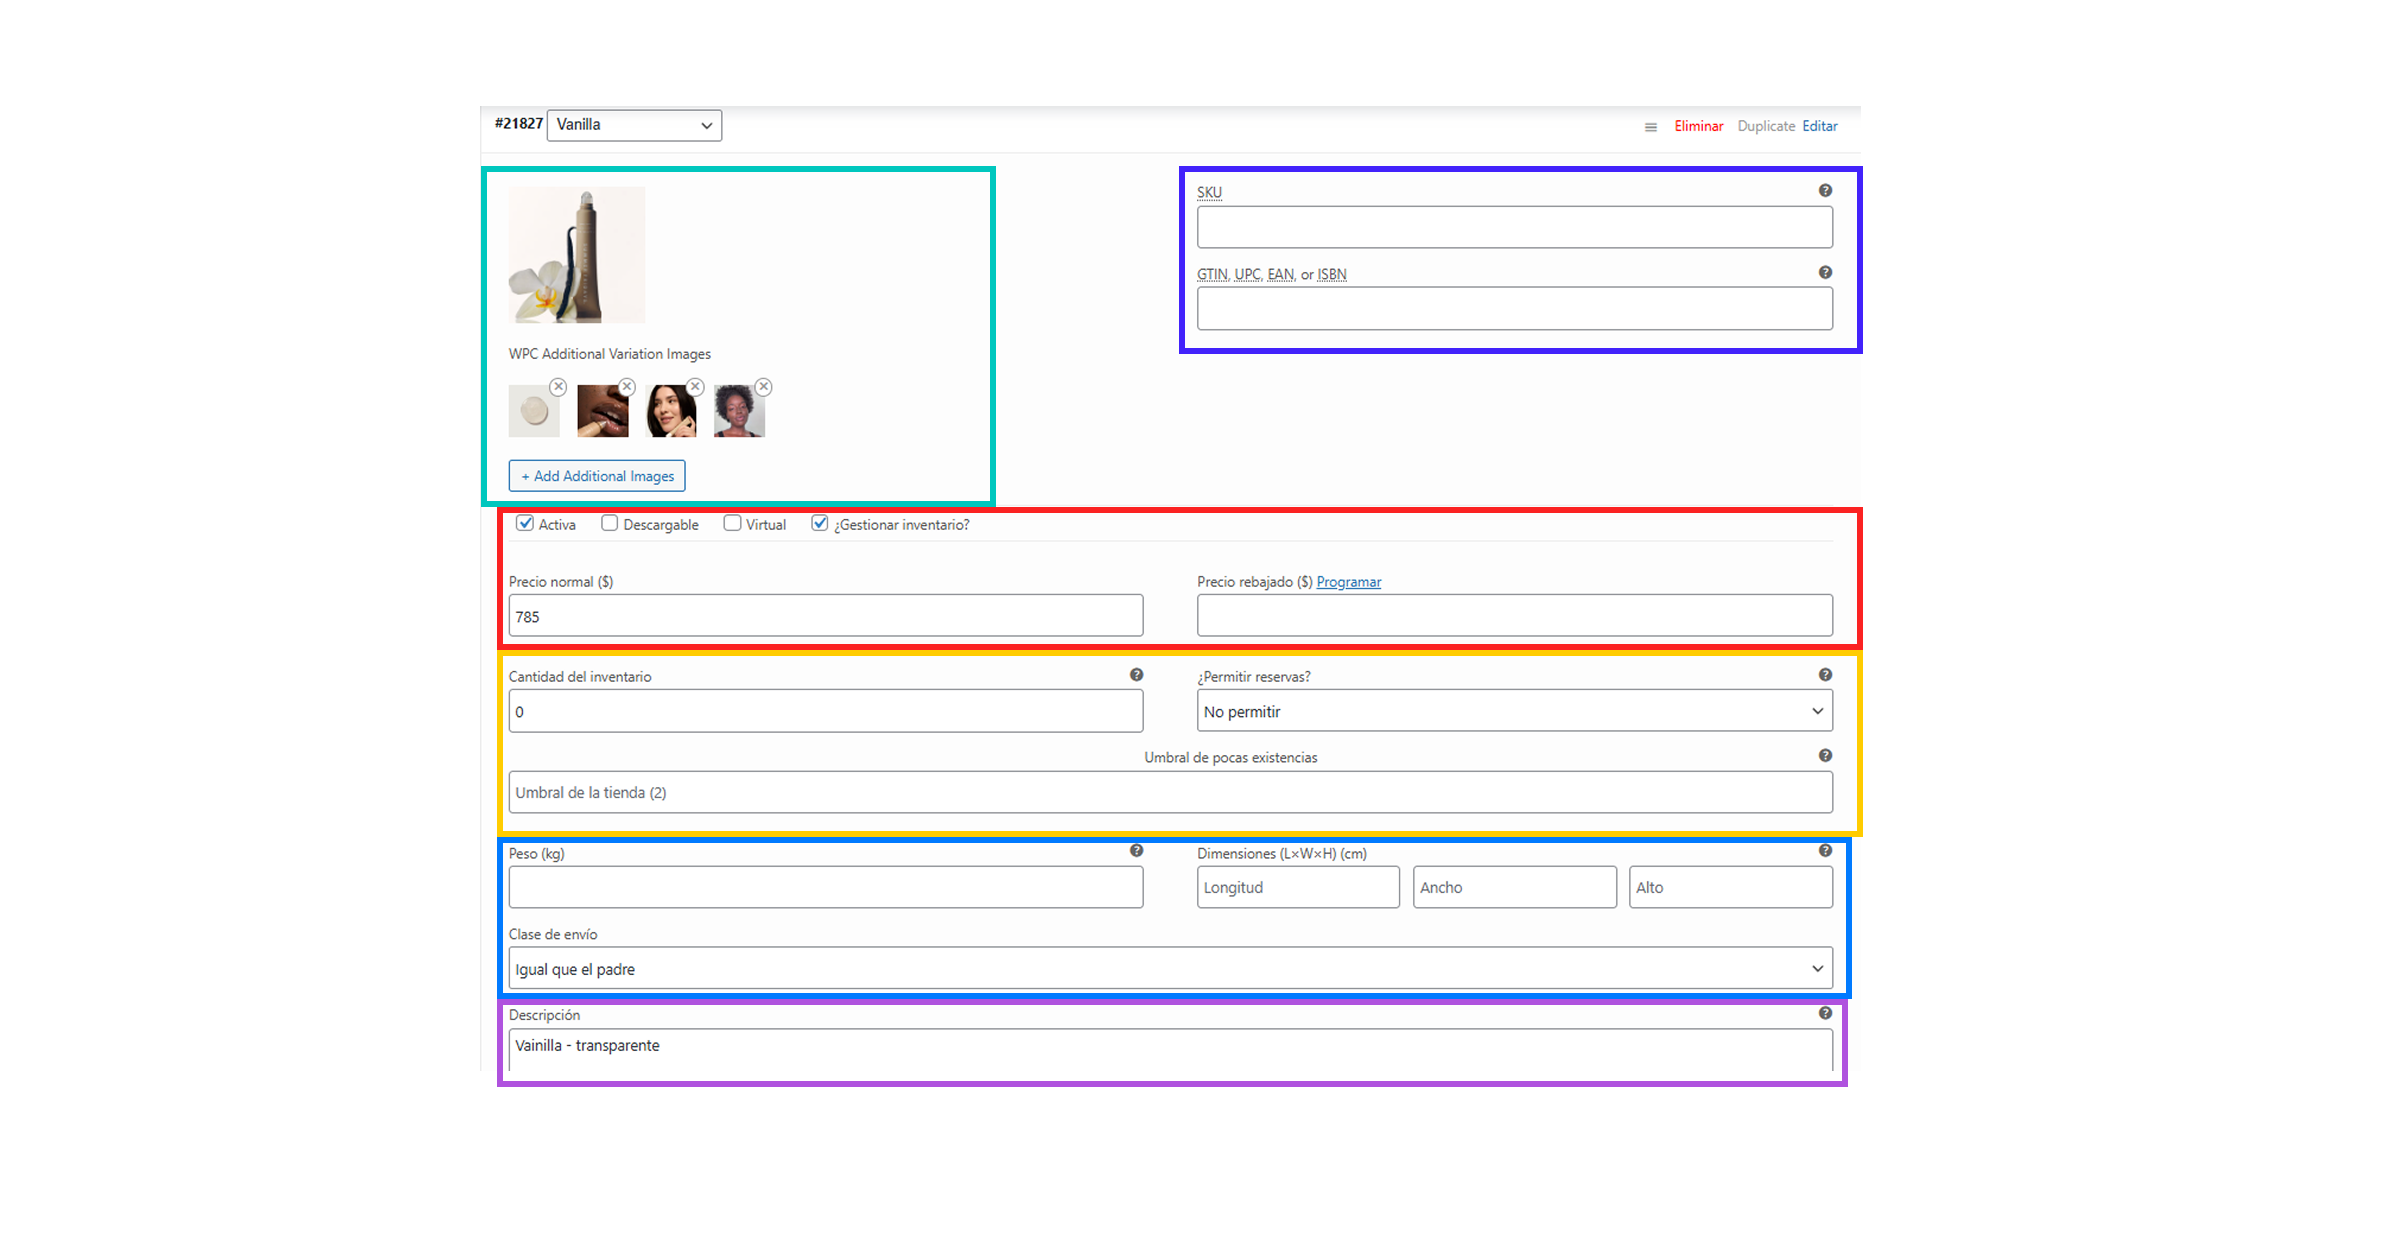
Task: Uncheck the Activa checkbox
Action: pyautogui.click(x=525, y=523)
